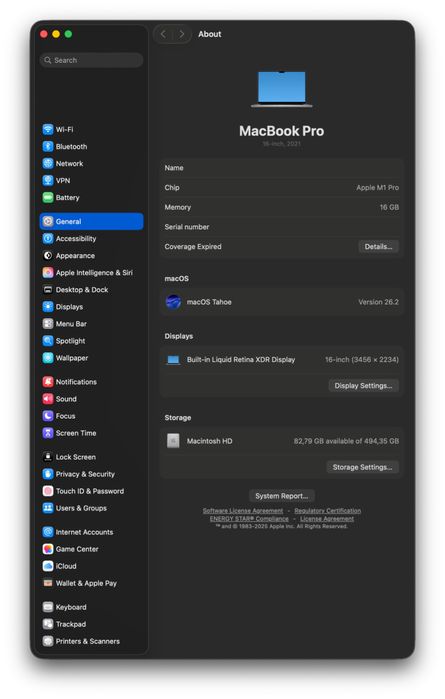Open the VPN sidebar icon
This screenshot has height=699, width=445.
coord(48,180)
